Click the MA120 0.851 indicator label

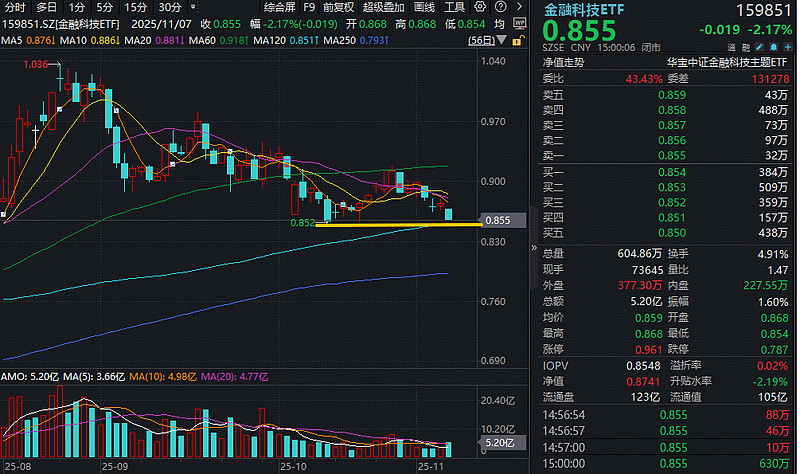[x=286, y=40]
